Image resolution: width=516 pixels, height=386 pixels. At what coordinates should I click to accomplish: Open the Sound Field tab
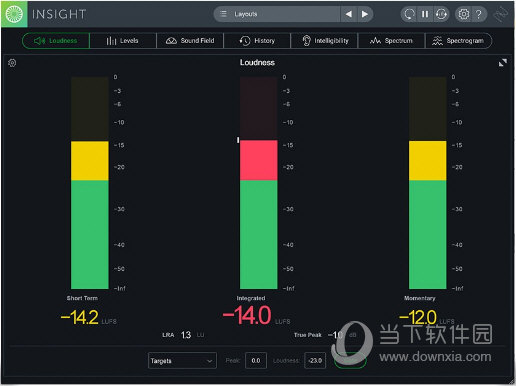tap(190, 41)
